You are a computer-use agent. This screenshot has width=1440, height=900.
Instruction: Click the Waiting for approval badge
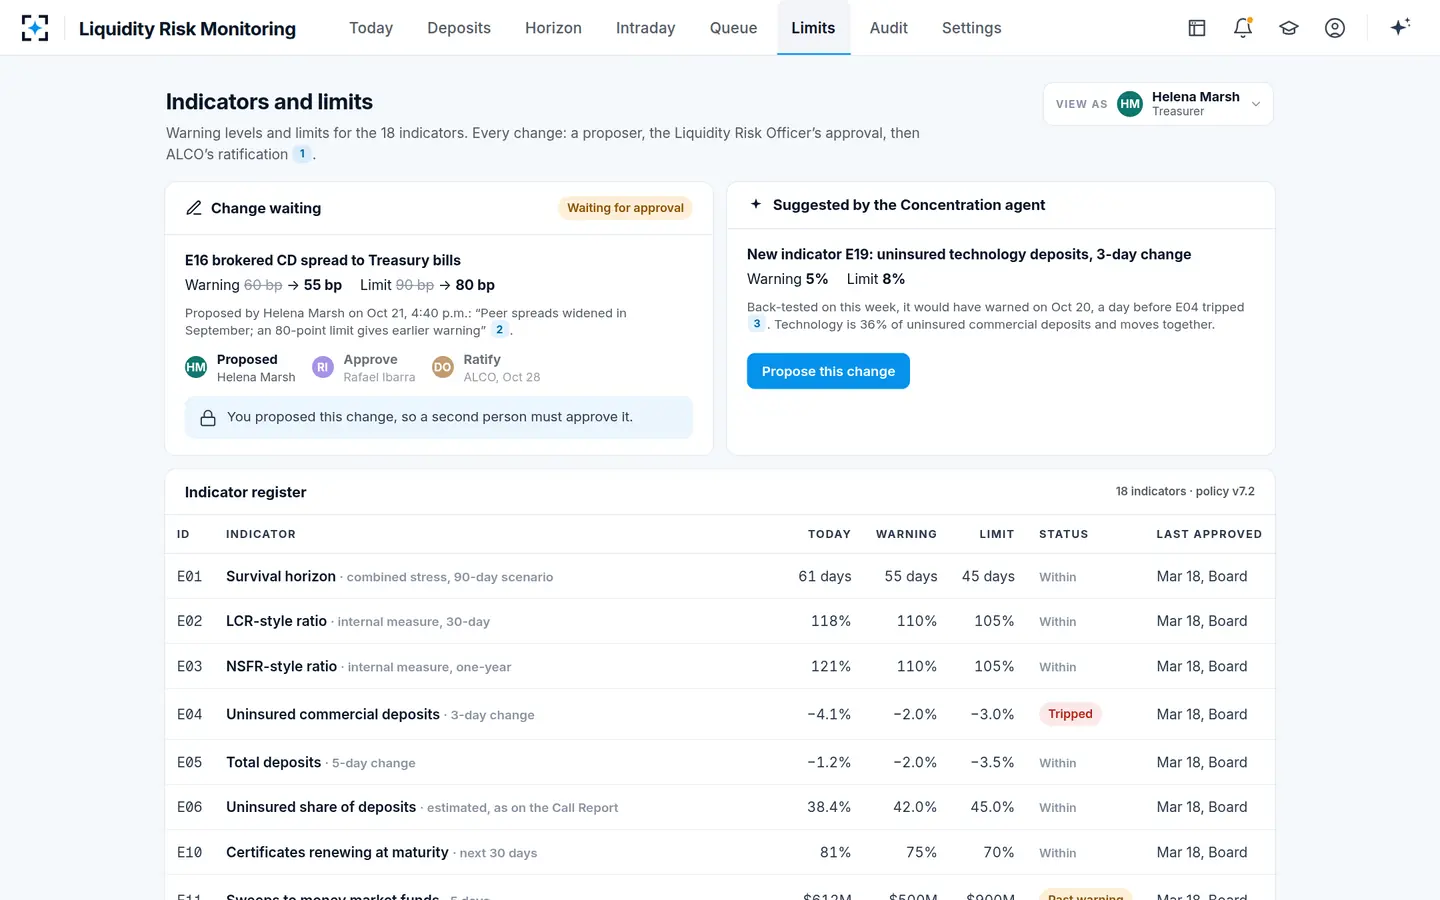coord(625,208)
